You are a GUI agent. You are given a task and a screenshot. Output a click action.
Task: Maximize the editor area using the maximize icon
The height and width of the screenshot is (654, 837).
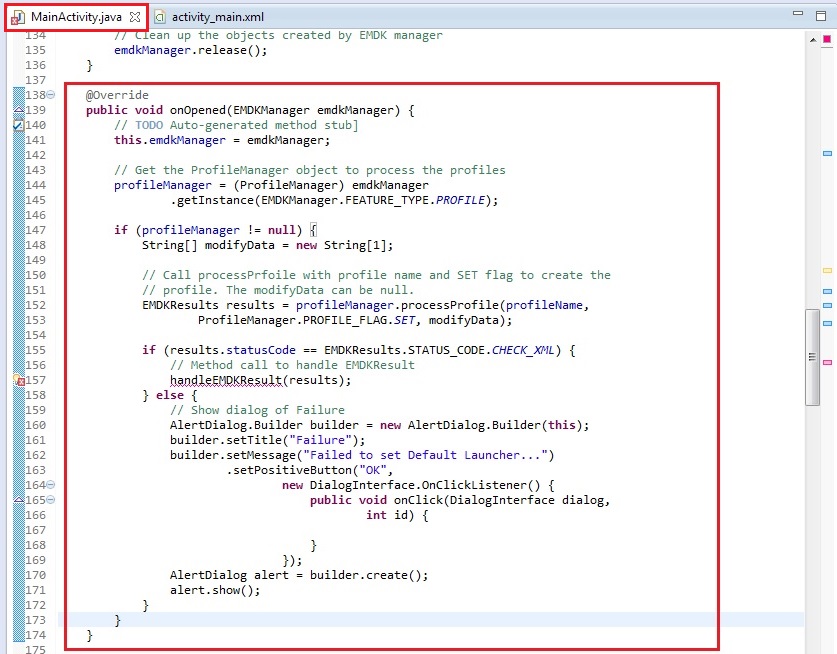pyautogui.click(x=819, y=15)
